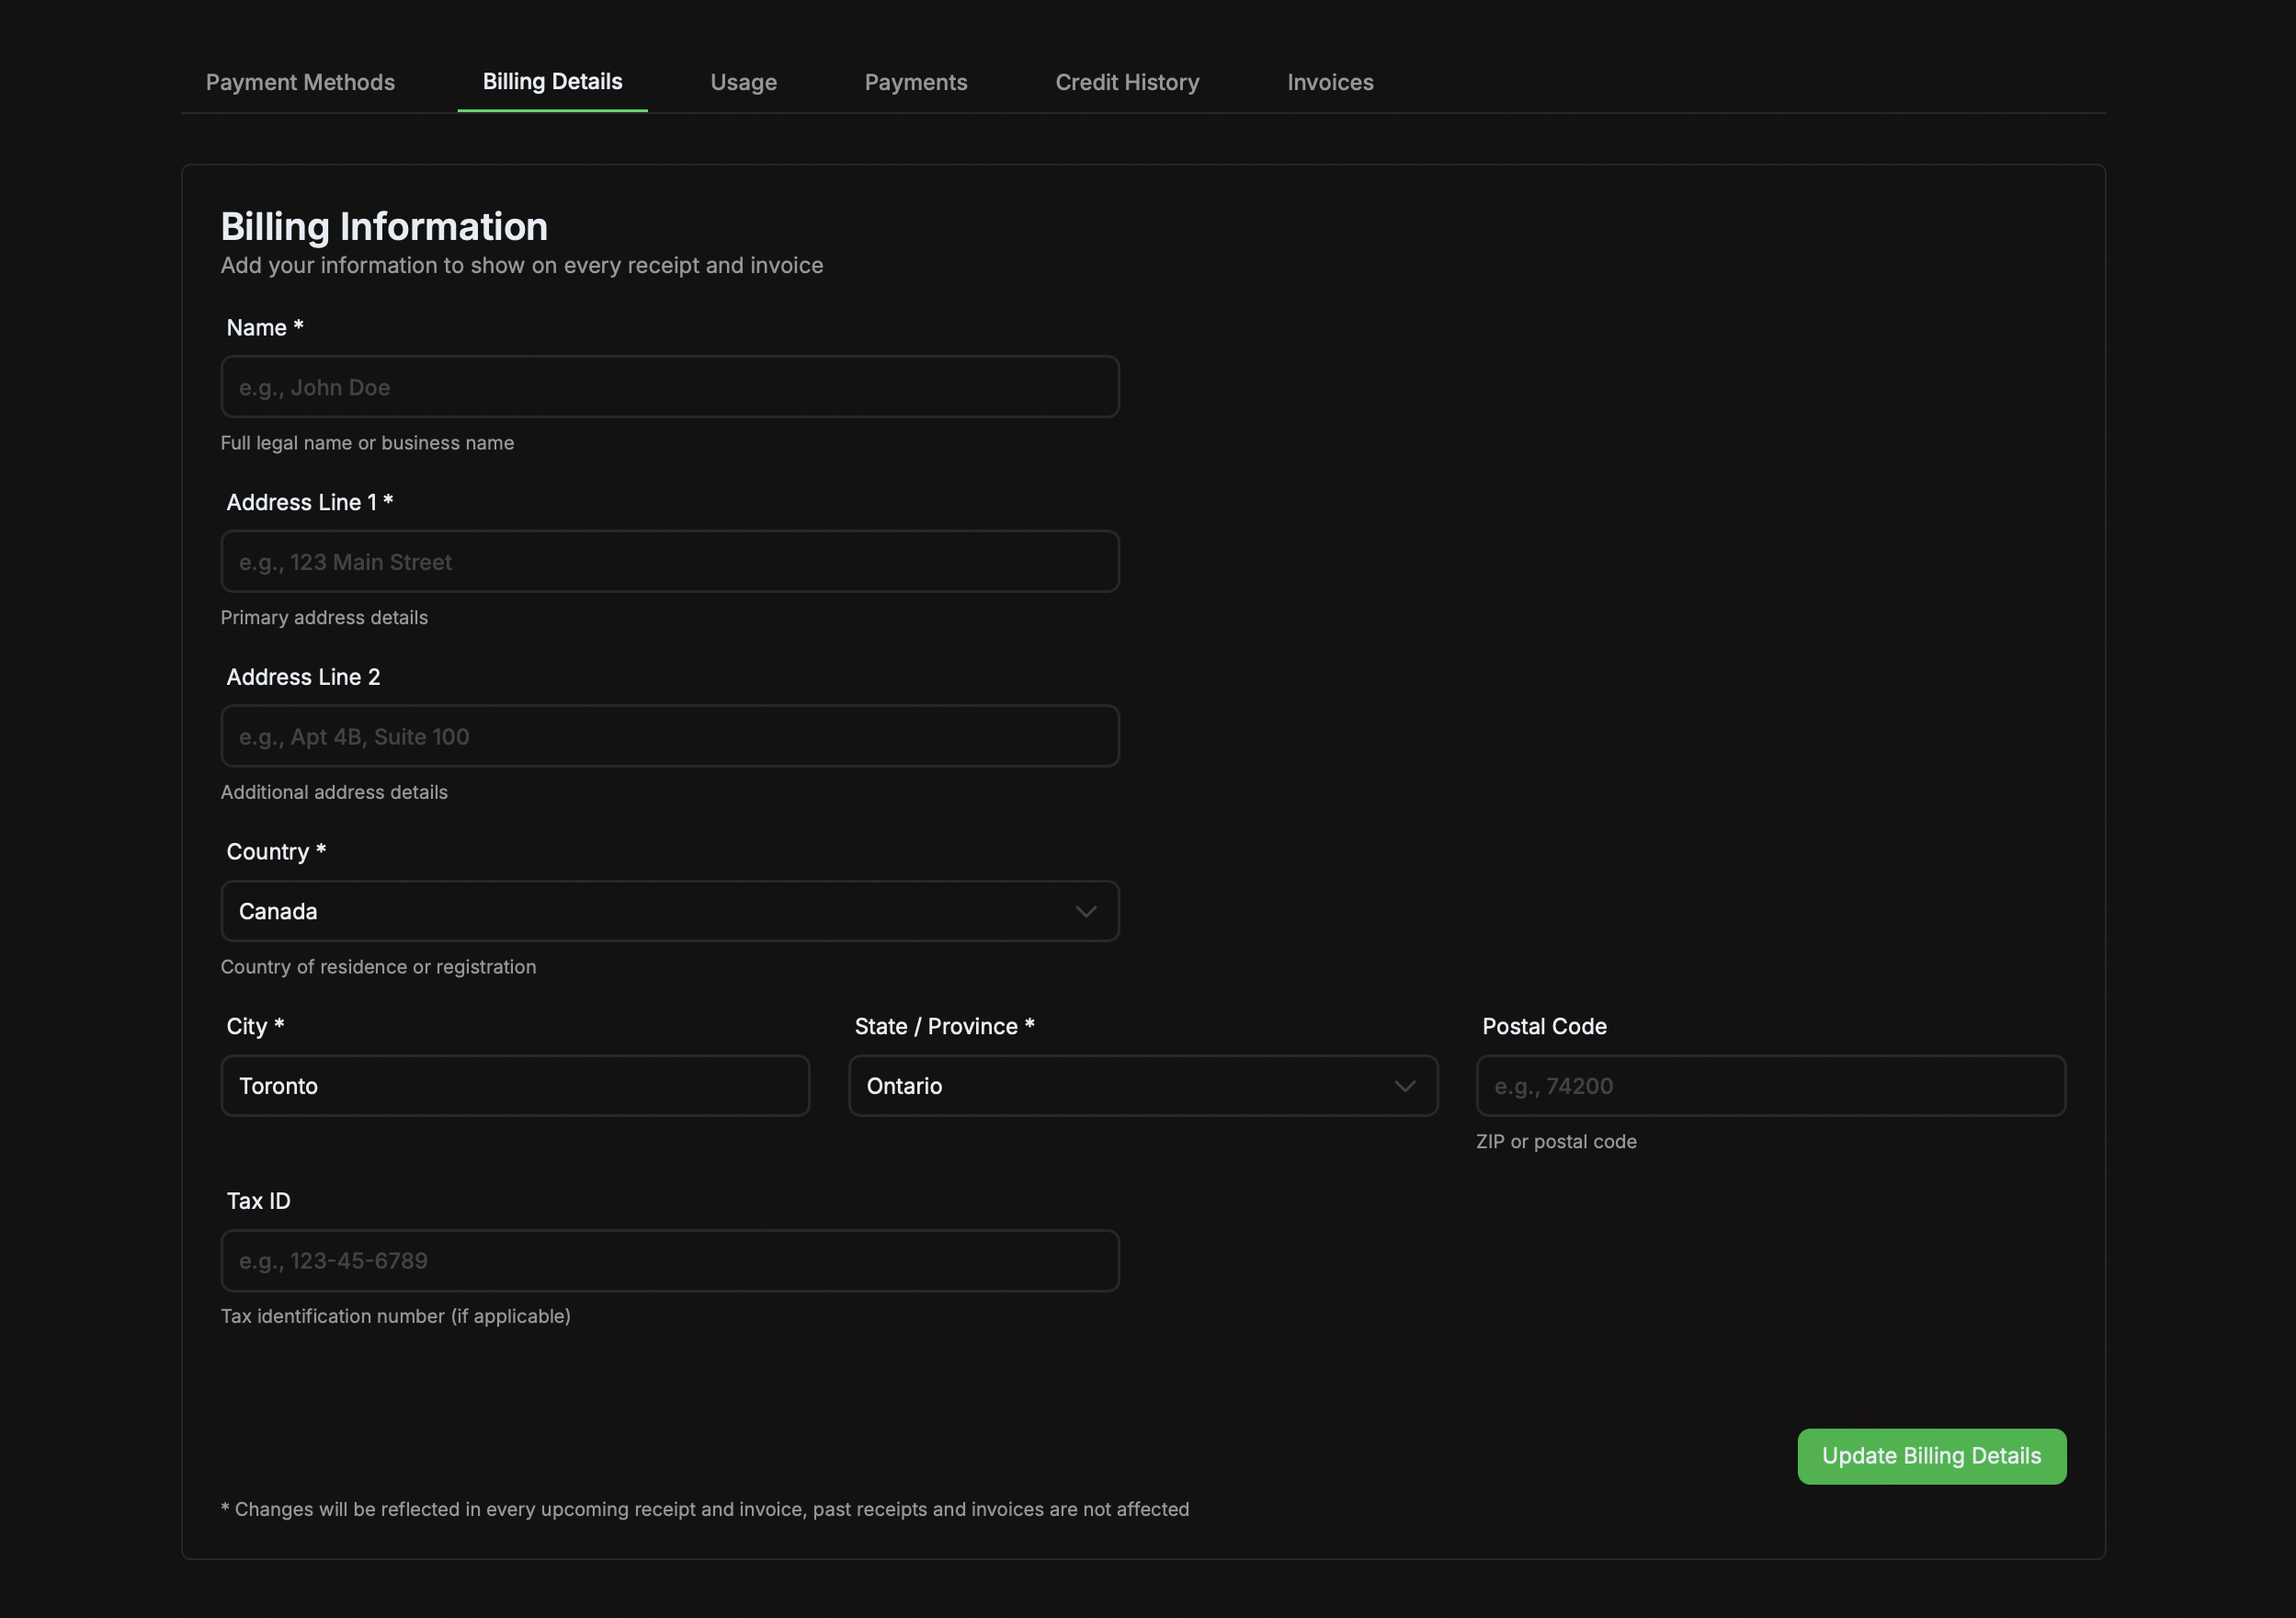Click the 'ZIP or postal code' helper text
Screen dimensions: 2296x1618
(1556, 1142)
